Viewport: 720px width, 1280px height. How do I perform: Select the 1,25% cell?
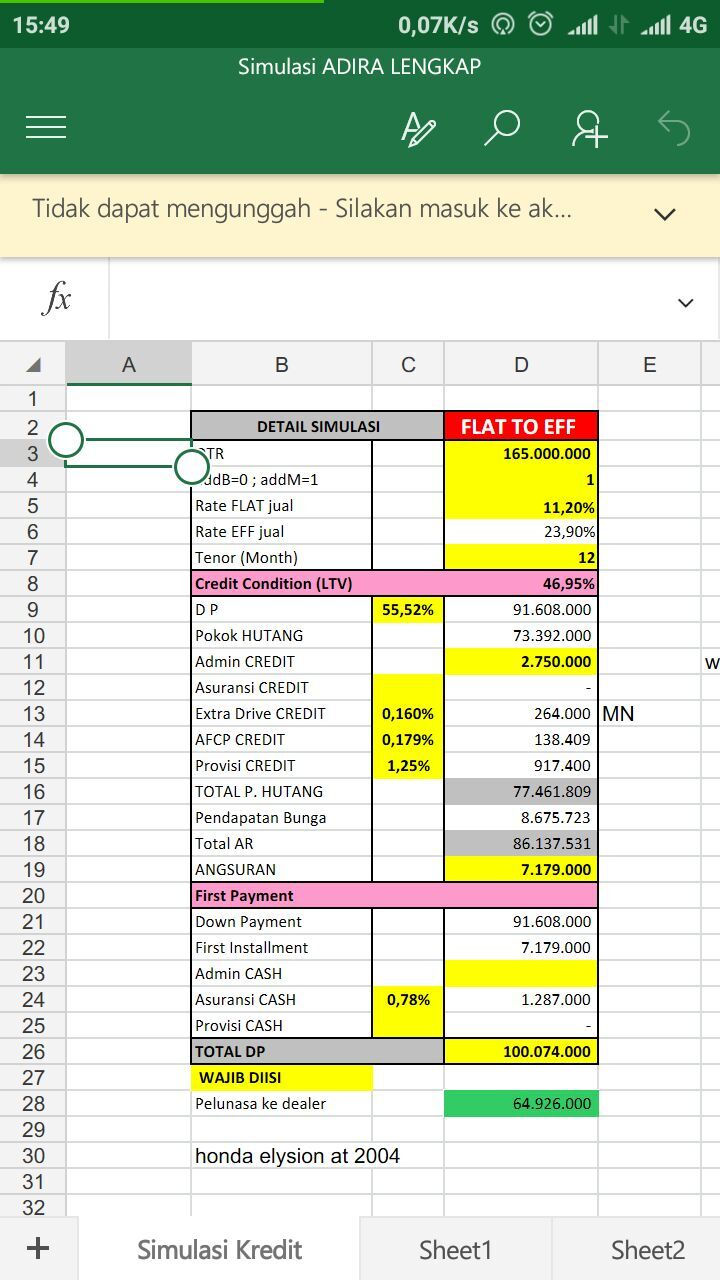[x=408, y=765]
